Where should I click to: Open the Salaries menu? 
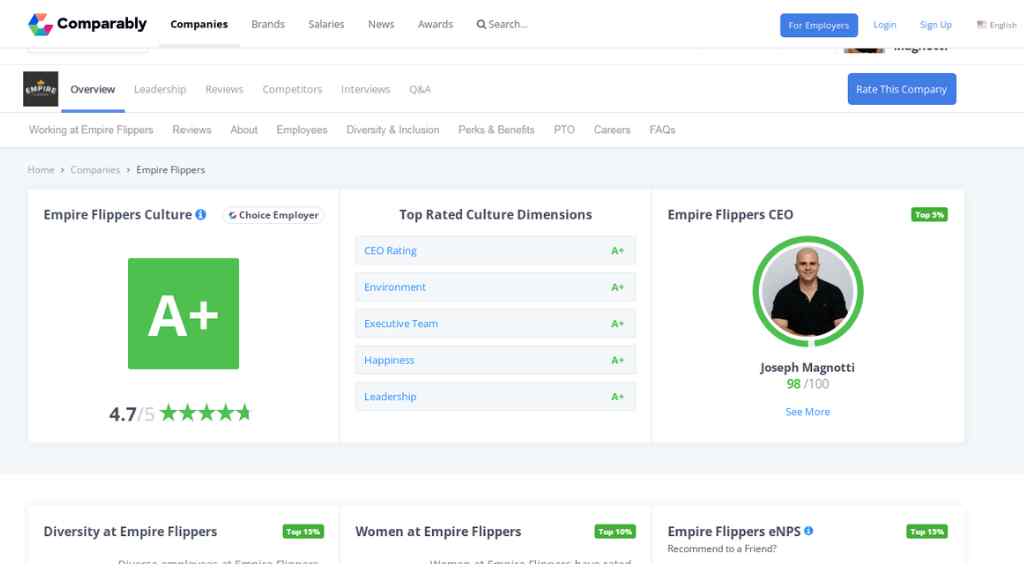[326, 24]
